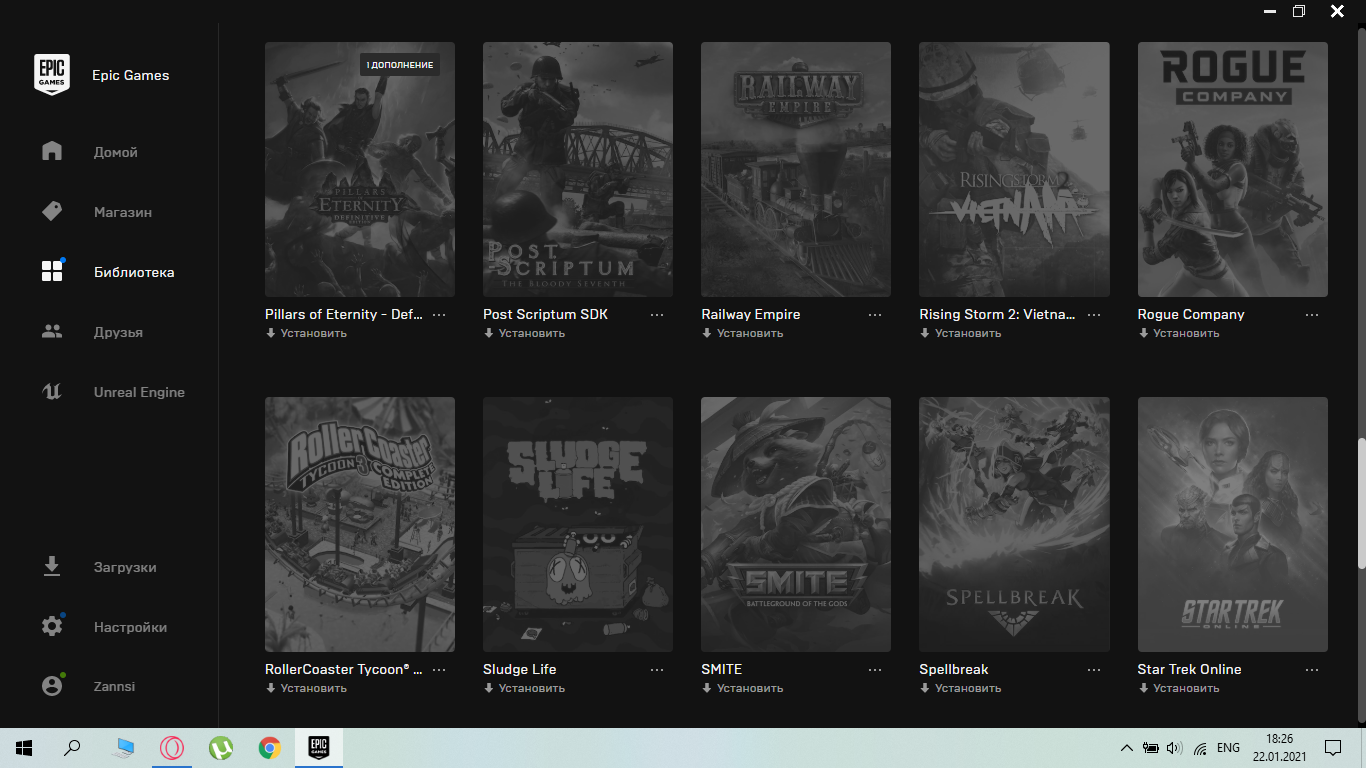This screenshot has width=1366, height=768.
Task: Click the library vertical scrollbar thumb
Action: coord(1360,503)
